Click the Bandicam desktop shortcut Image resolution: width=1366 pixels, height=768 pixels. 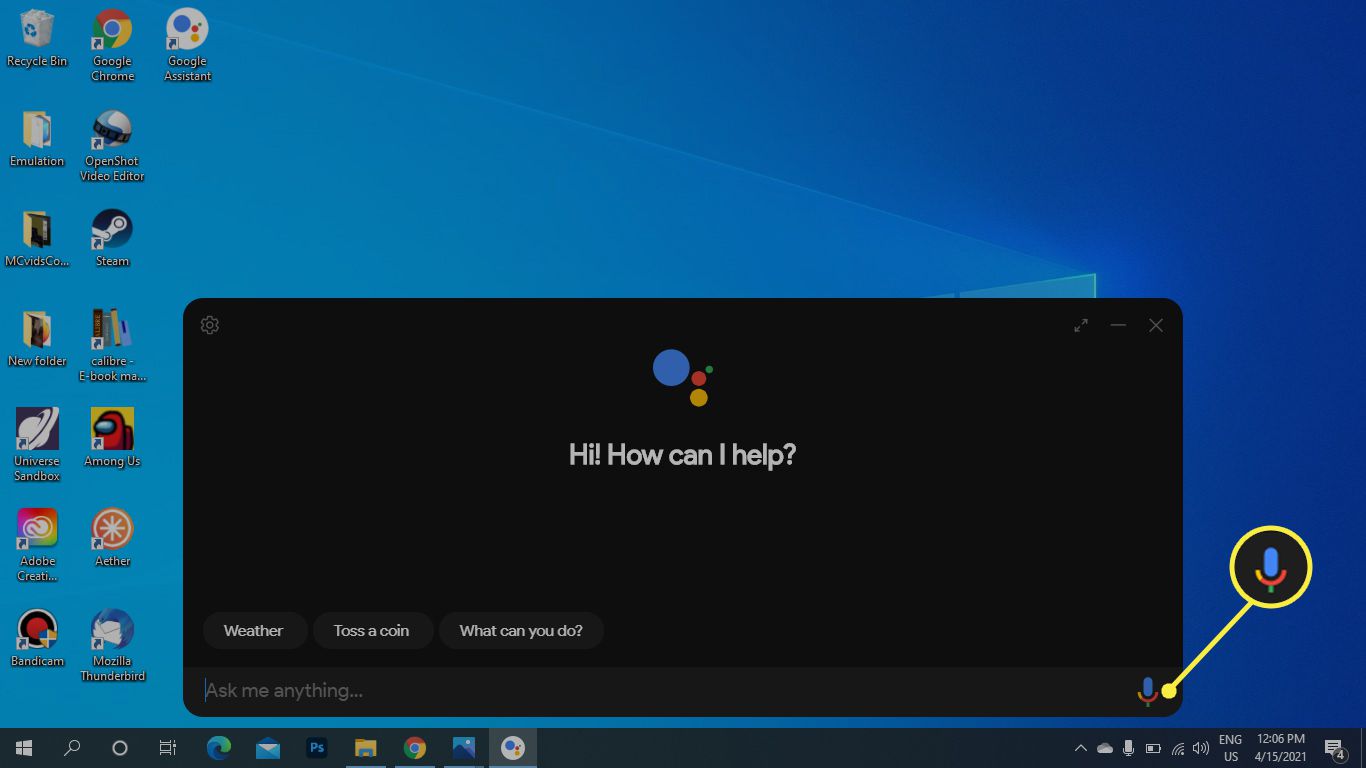37,638
